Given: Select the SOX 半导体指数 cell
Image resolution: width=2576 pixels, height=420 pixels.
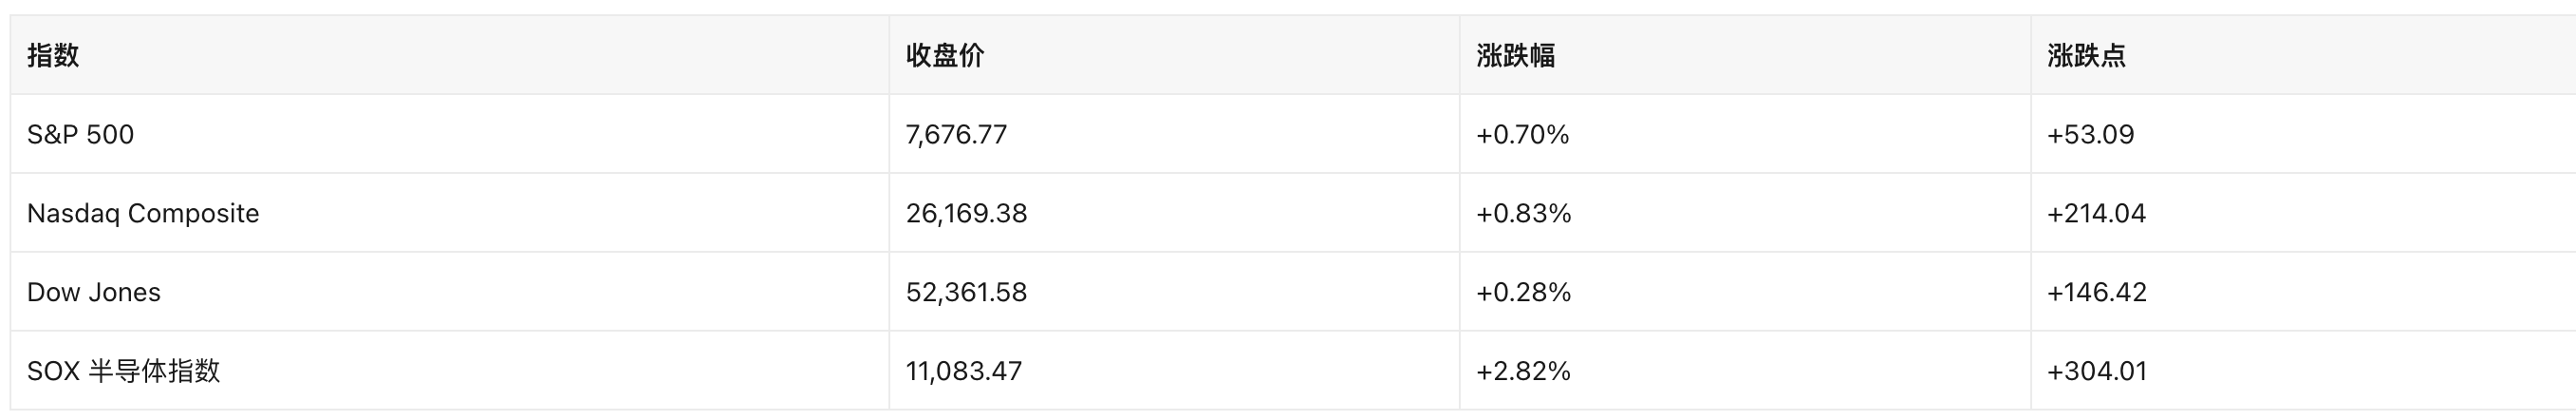Looking at the screenshot, I should (450, 371).
